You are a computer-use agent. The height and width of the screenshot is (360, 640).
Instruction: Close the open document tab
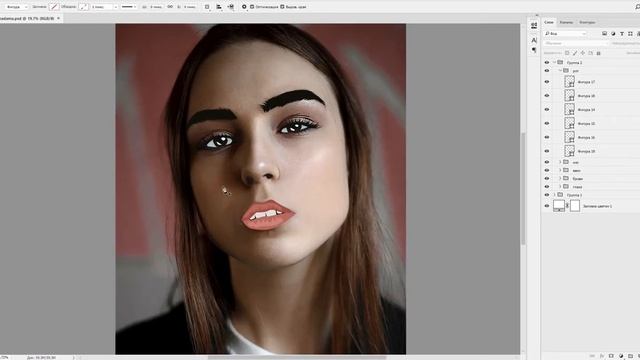click(x=58, y=18)
